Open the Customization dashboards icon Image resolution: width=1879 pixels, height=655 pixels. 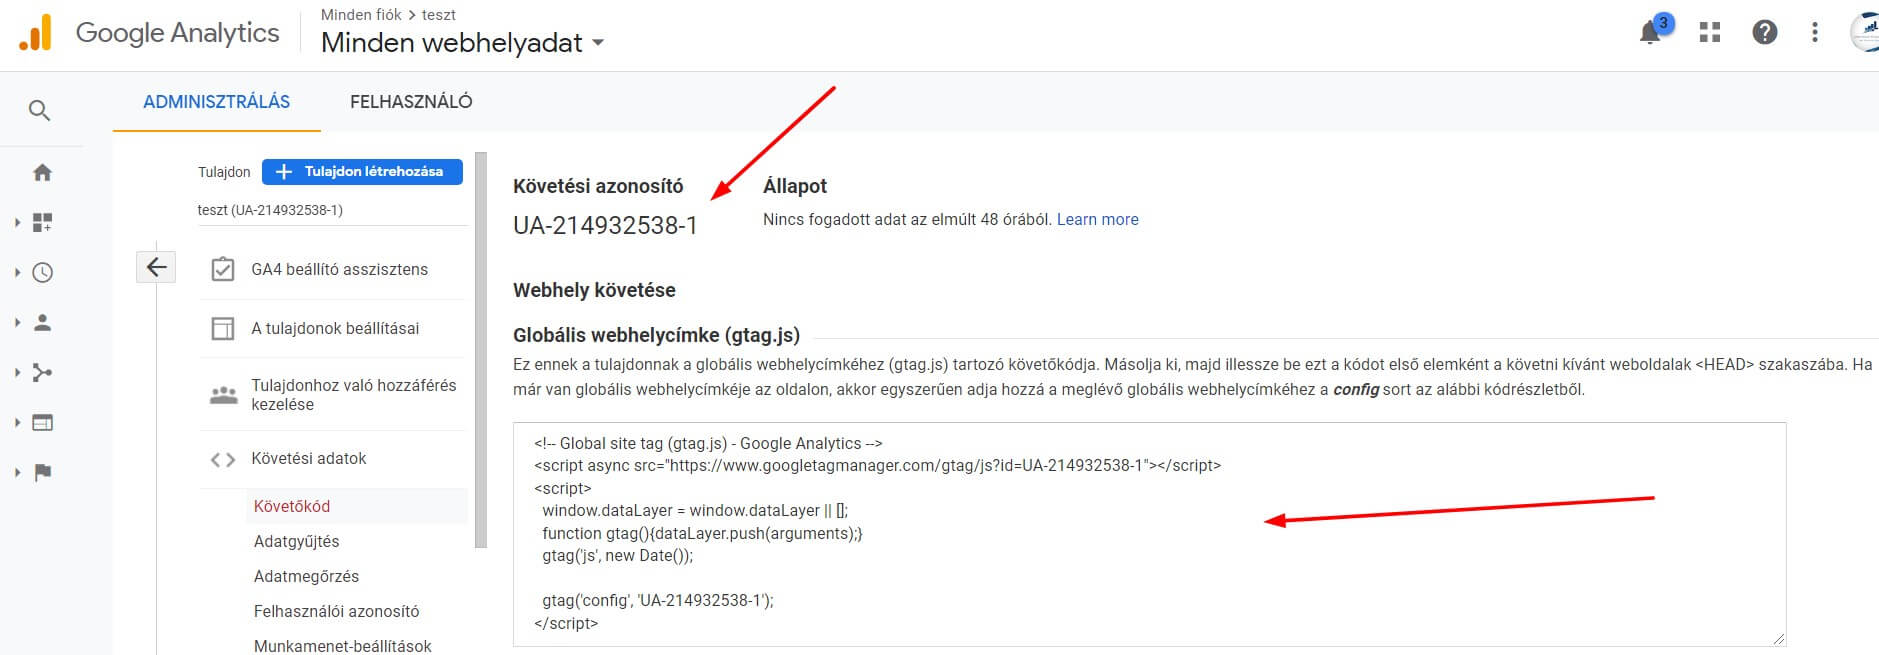pyautogui.click(x=42, y=222)
